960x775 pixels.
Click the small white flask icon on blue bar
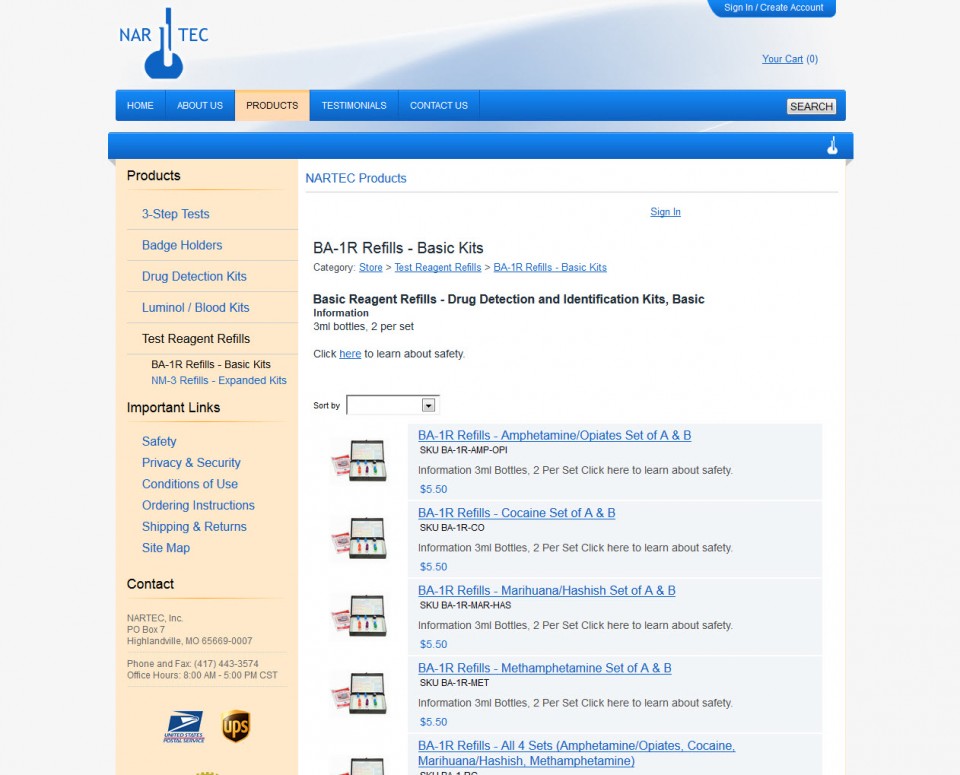832,146
